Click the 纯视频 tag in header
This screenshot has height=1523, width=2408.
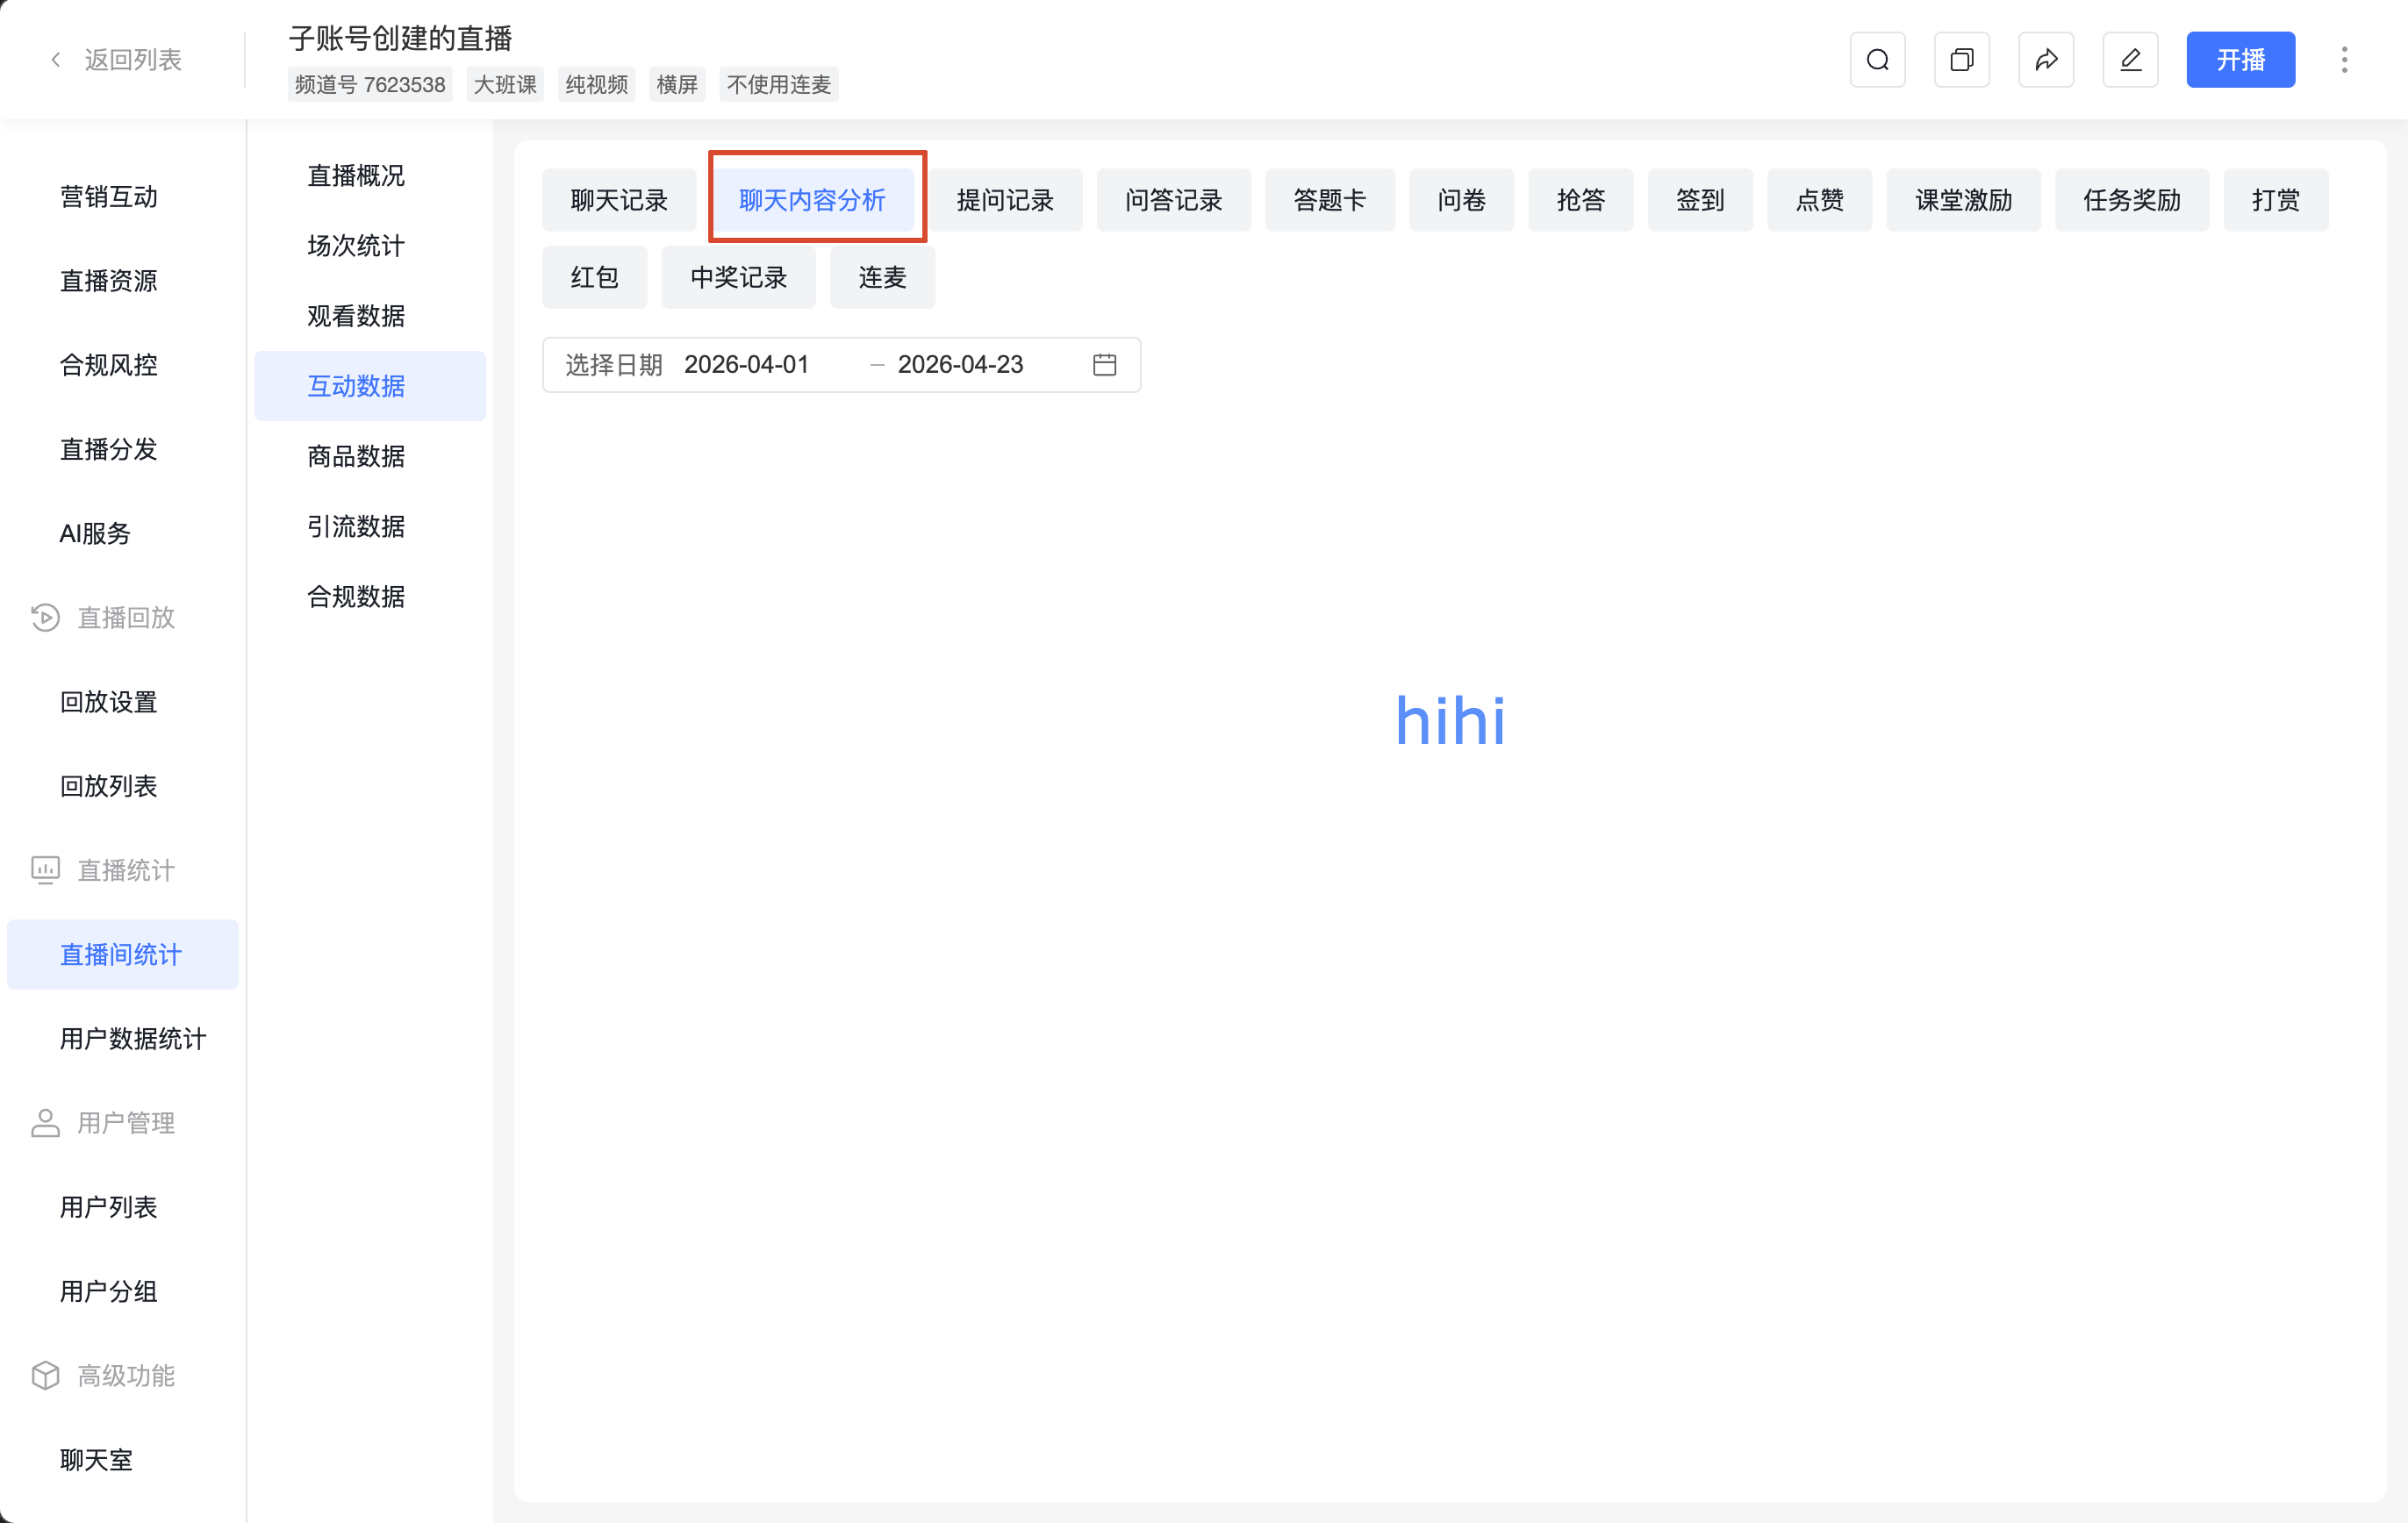tap(596, 85)
